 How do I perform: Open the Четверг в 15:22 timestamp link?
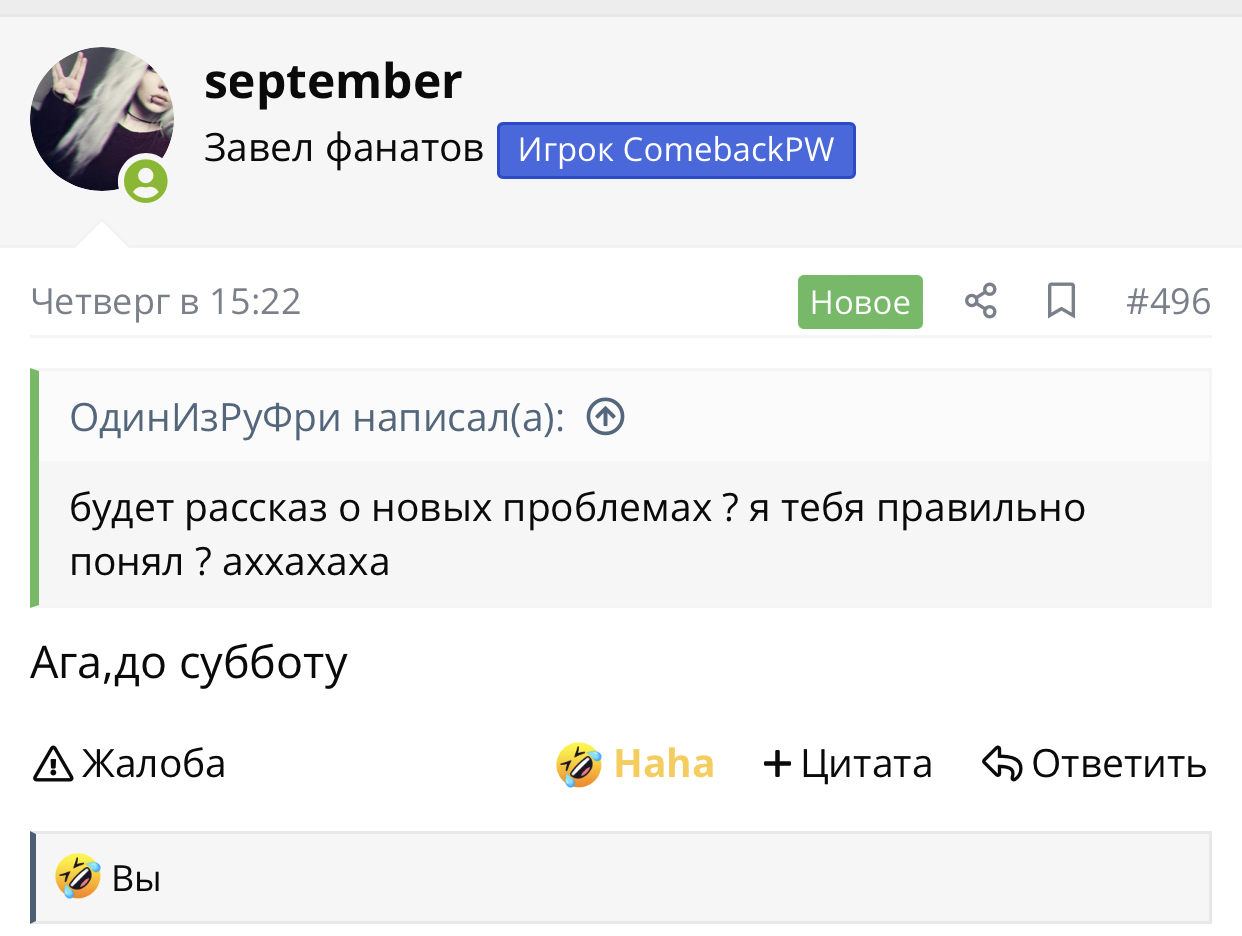coord(166,301)
